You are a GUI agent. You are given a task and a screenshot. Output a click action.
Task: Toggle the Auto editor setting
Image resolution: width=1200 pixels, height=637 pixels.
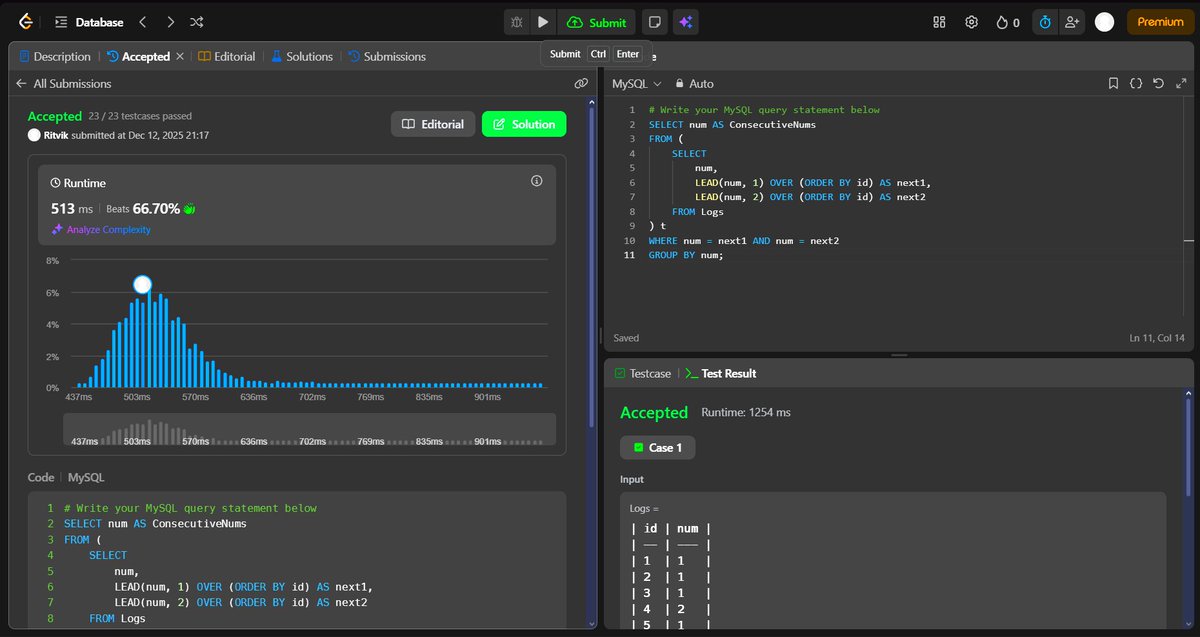[694, 84]
